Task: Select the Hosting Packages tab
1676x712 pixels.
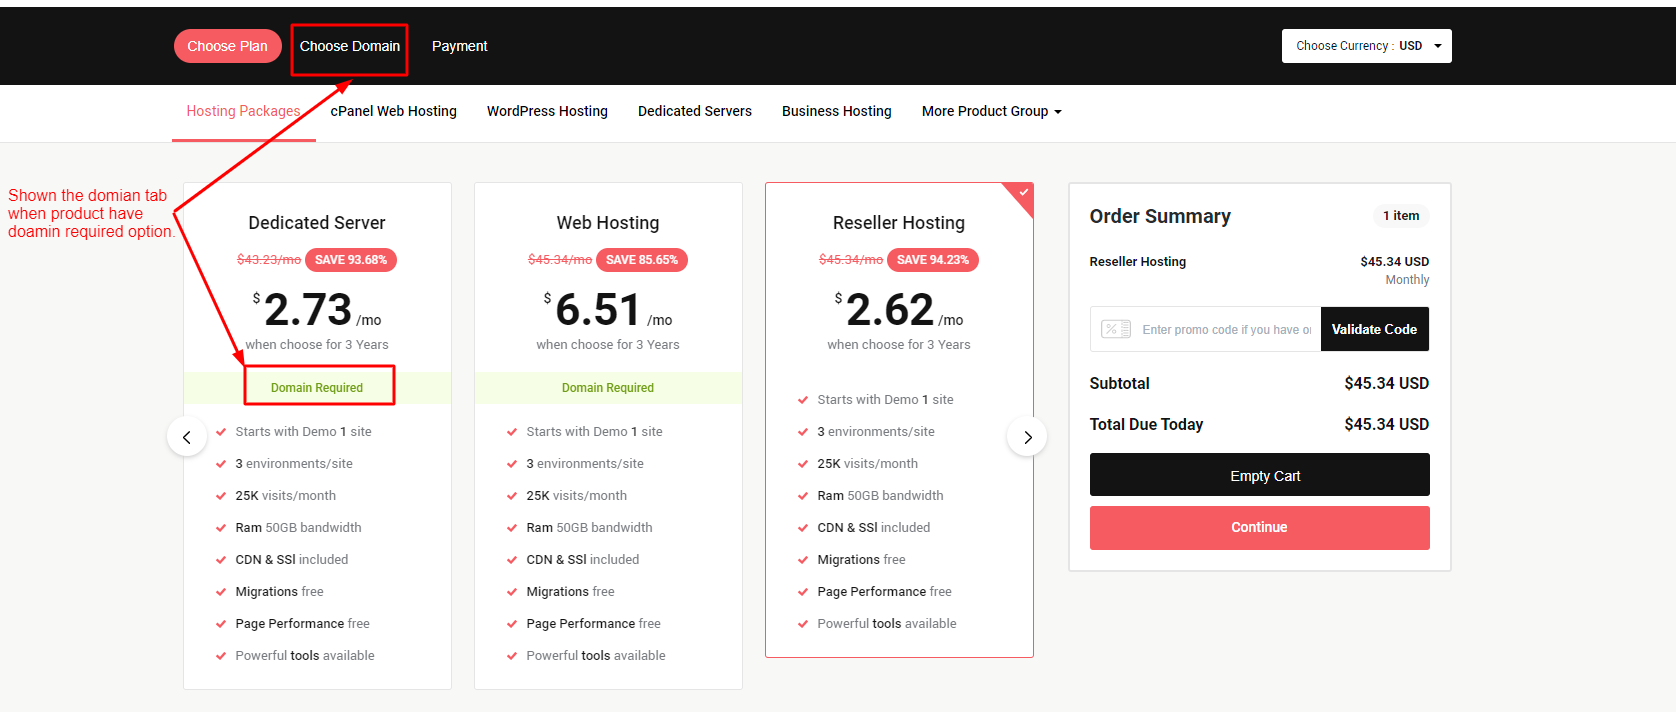Action: point(244,111)
